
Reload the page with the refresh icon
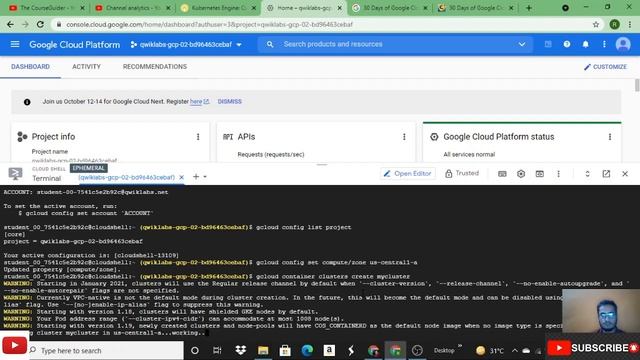click(40, 24)
